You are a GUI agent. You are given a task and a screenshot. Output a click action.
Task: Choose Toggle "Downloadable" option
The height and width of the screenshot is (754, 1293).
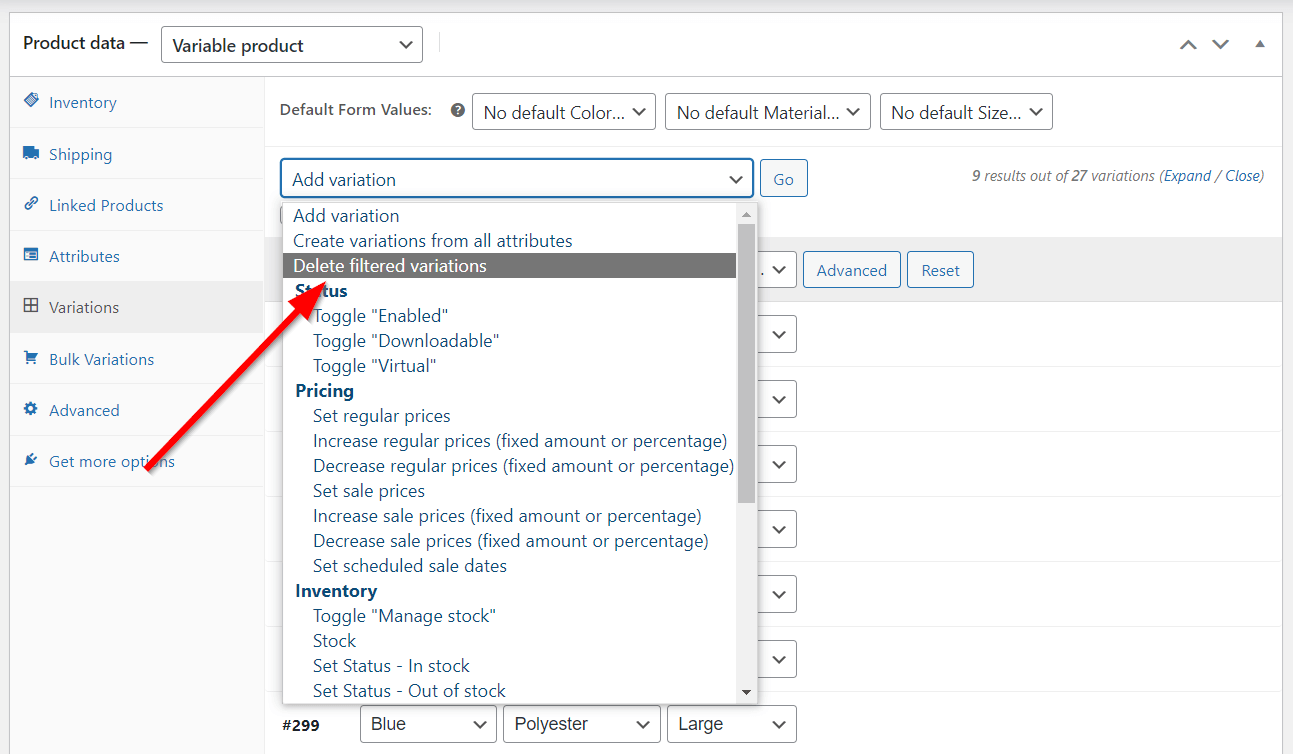(x=510, y=340)
